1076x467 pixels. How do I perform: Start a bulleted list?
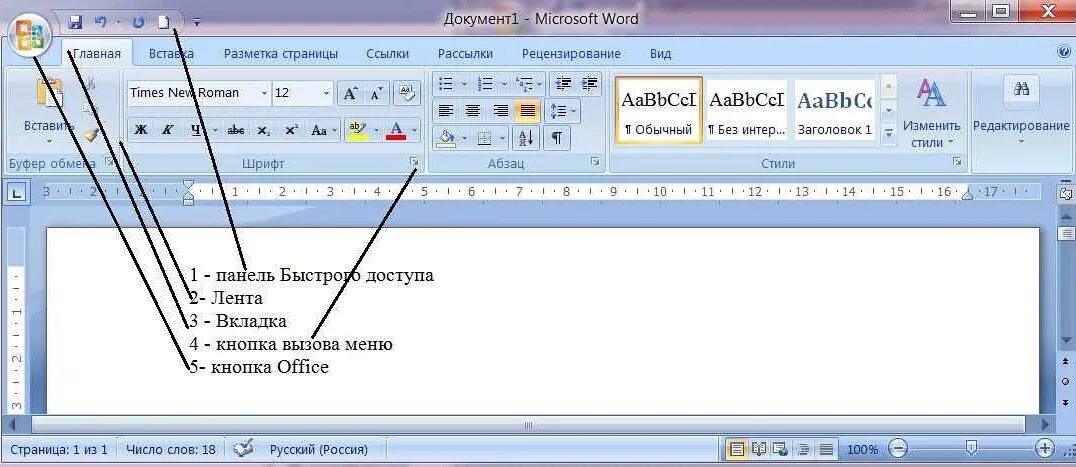click(x=445, y=84)
